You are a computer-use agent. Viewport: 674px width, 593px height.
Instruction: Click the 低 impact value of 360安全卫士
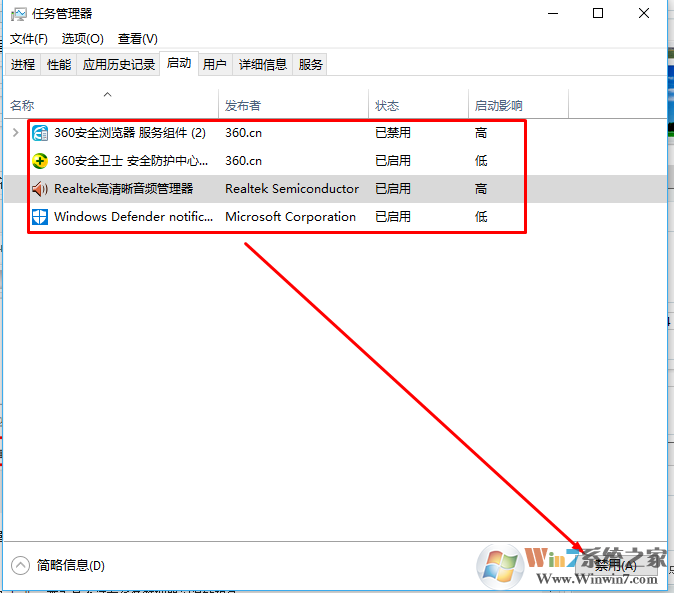click(481, 161)
